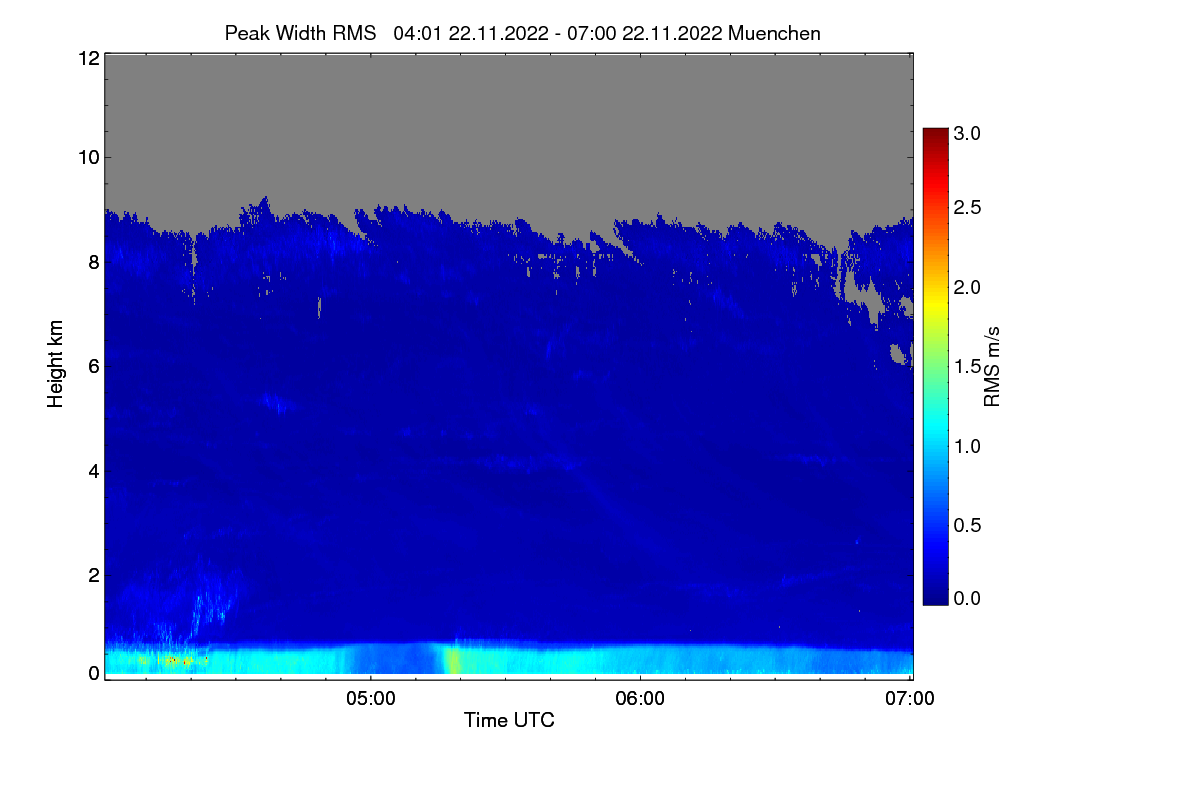Viewport: 1200px width, 800px height.
Task: Click the height axis tick label '6'
Action: coord(93,366)
